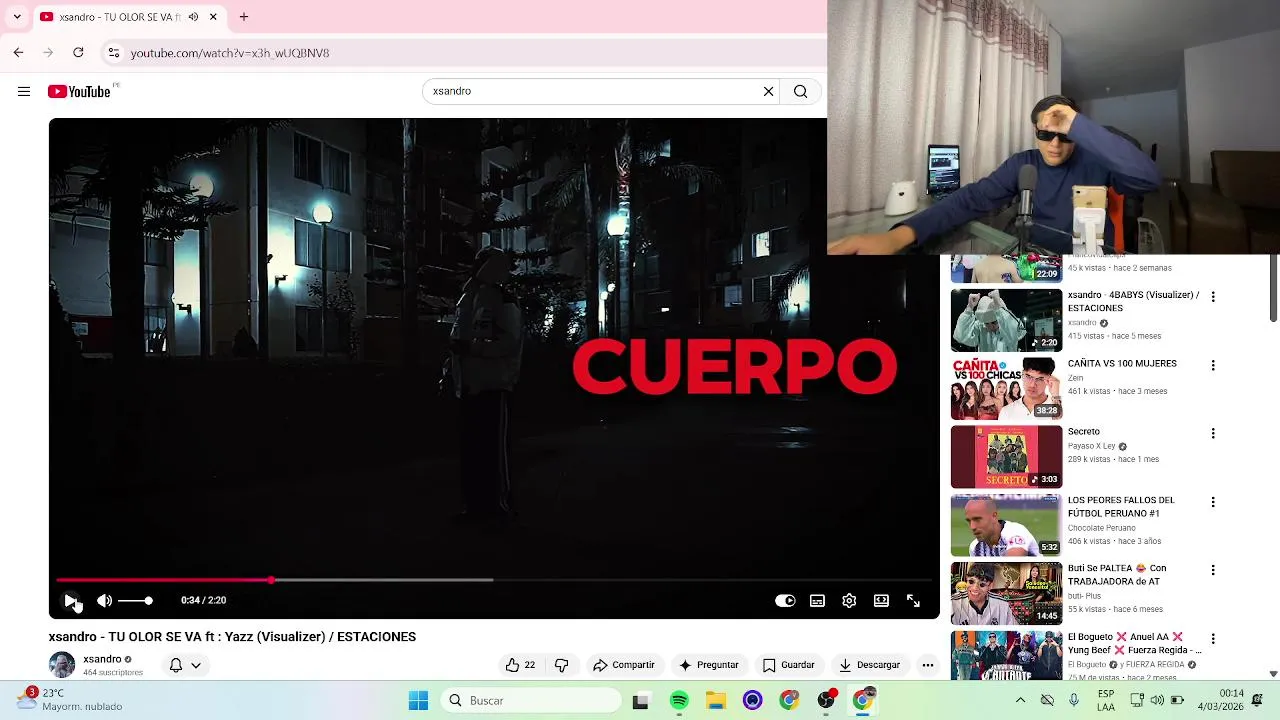Open the xsandro channel name link

102,659
